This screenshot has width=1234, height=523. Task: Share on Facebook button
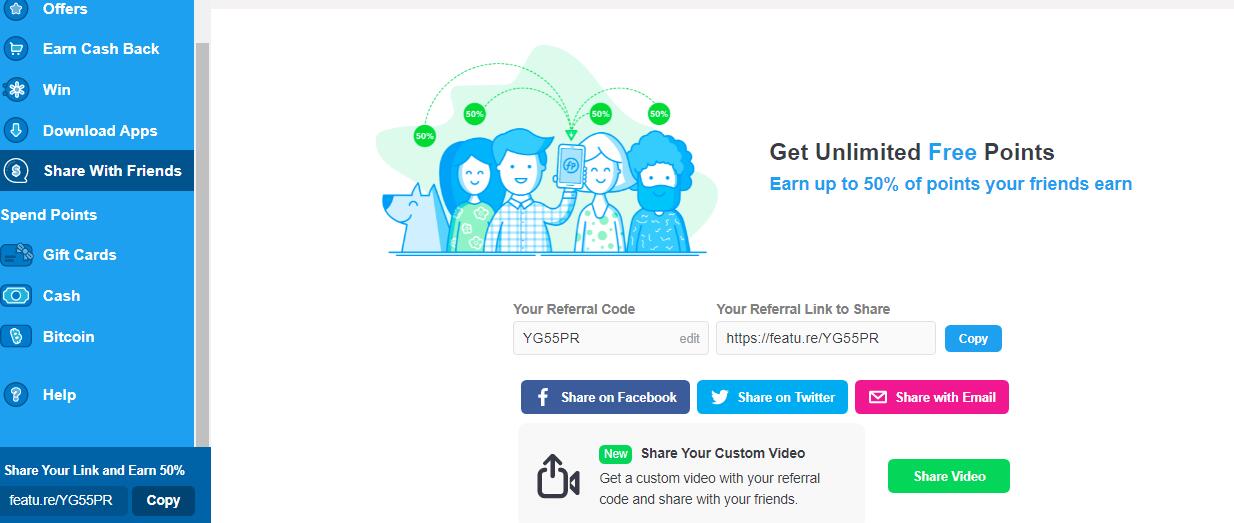[605, 397]
